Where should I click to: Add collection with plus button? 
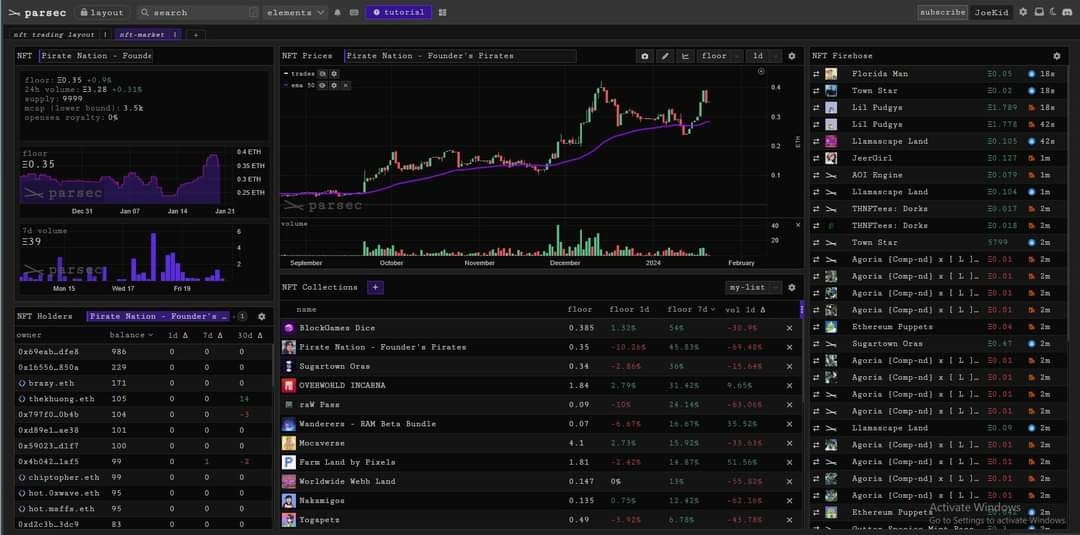(x=375, y=287)
